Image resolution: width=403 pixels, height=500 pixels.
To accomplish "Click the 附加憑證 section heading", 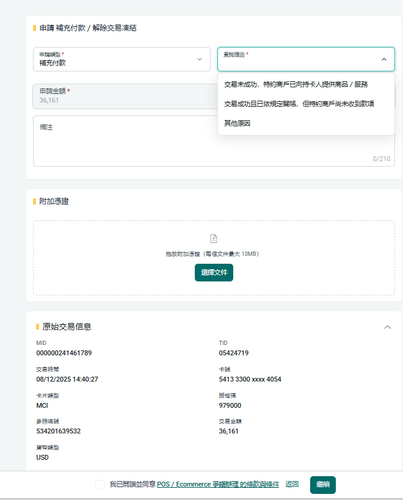I will pyautogui.click(x=54, y=201).
